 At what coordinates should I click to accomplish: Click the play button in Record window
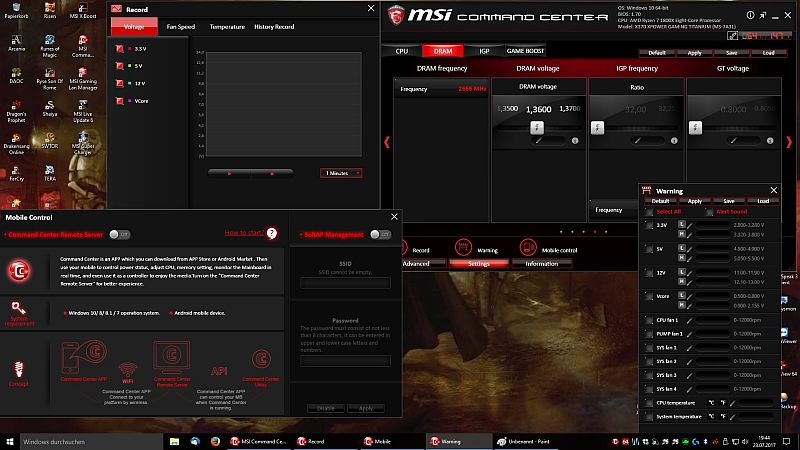coord(229,173)
